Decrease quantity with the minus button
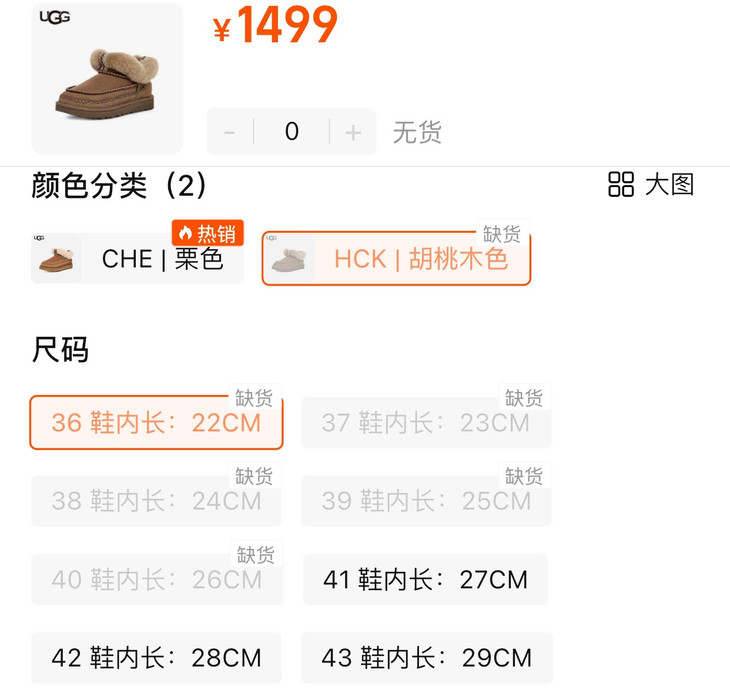The width and height of the screenshot is (730, 700). 230,132
